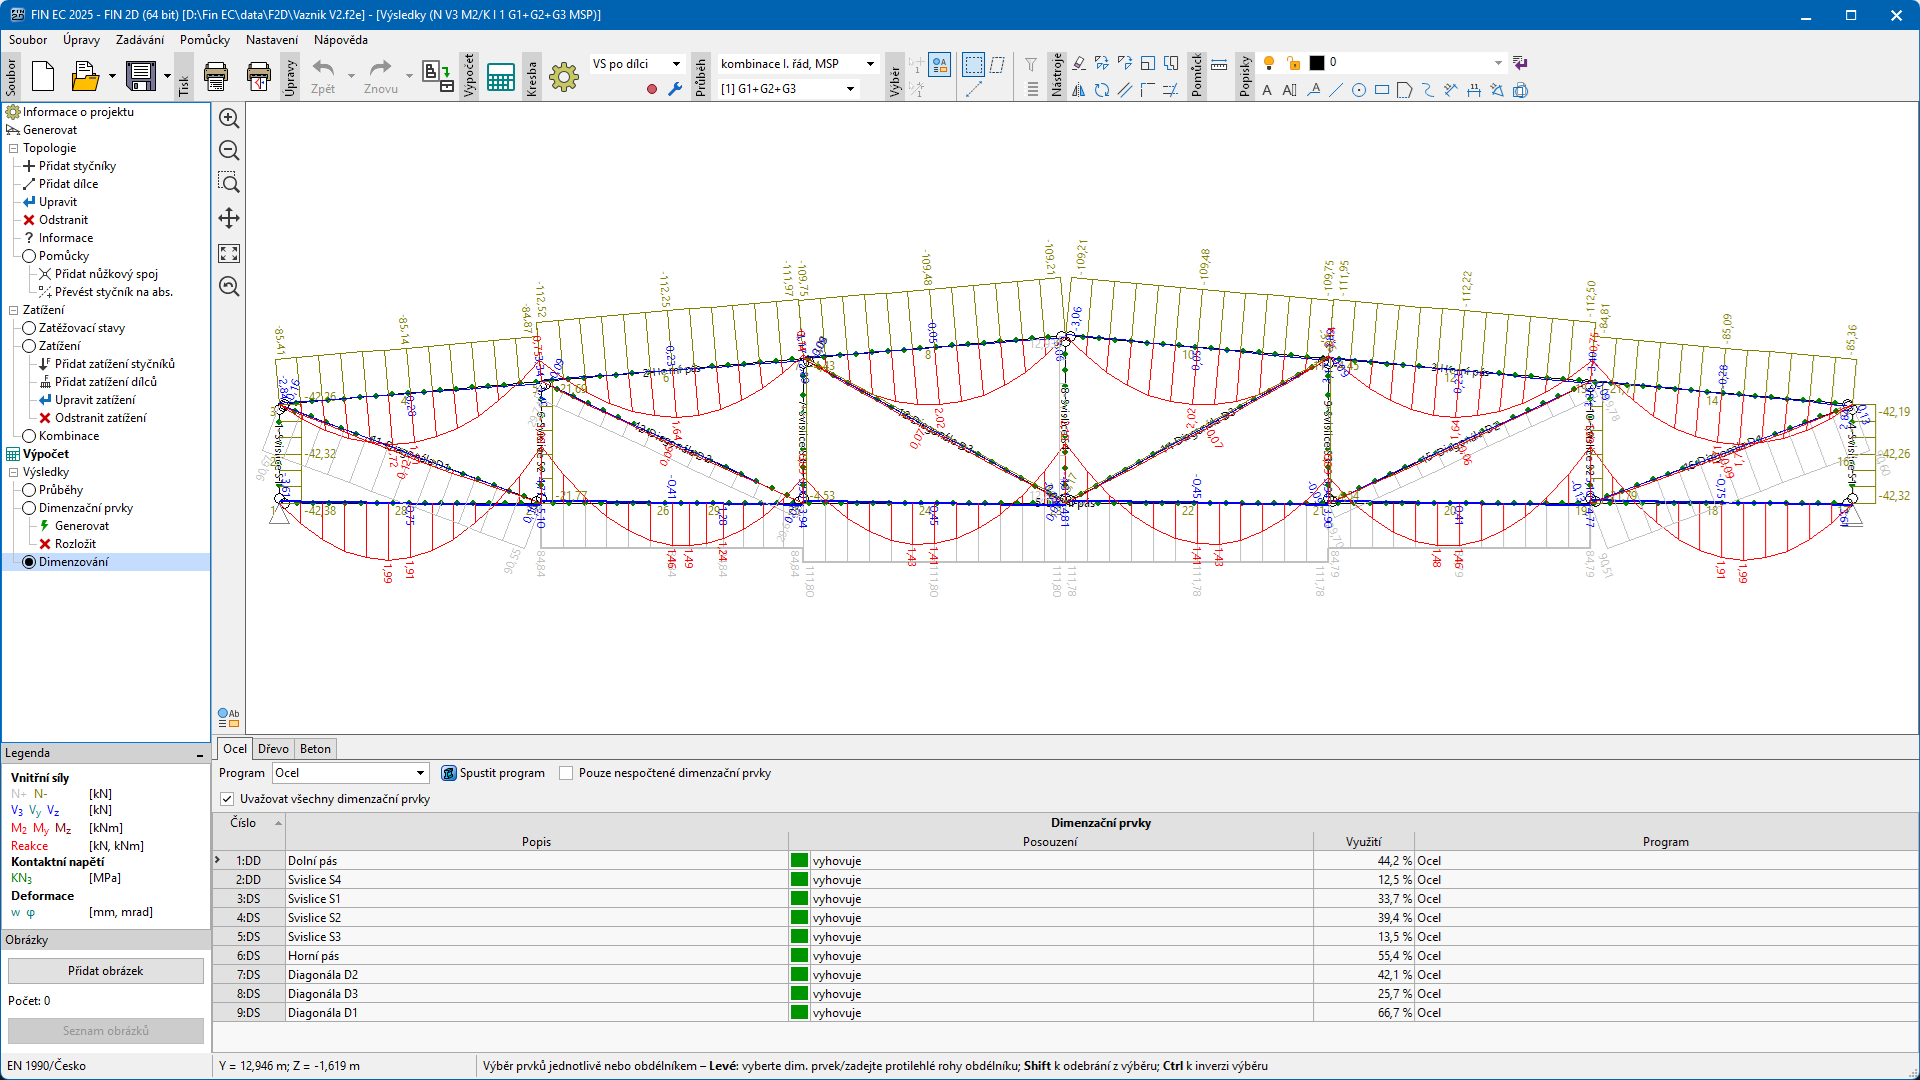Click the filter funnel icon
The image size is (1920, 1080).
point(1031,64)
